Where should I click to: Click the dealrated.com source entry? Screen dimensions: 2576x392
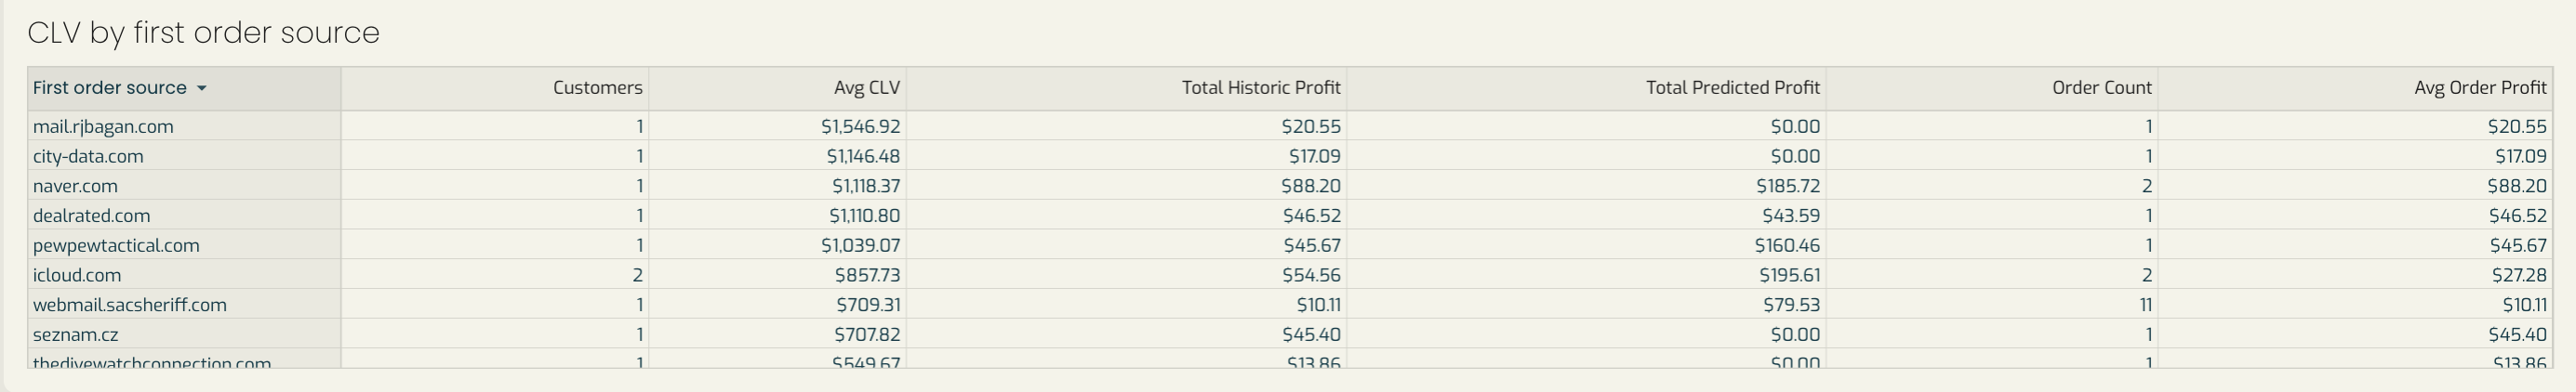pos(91,216)
